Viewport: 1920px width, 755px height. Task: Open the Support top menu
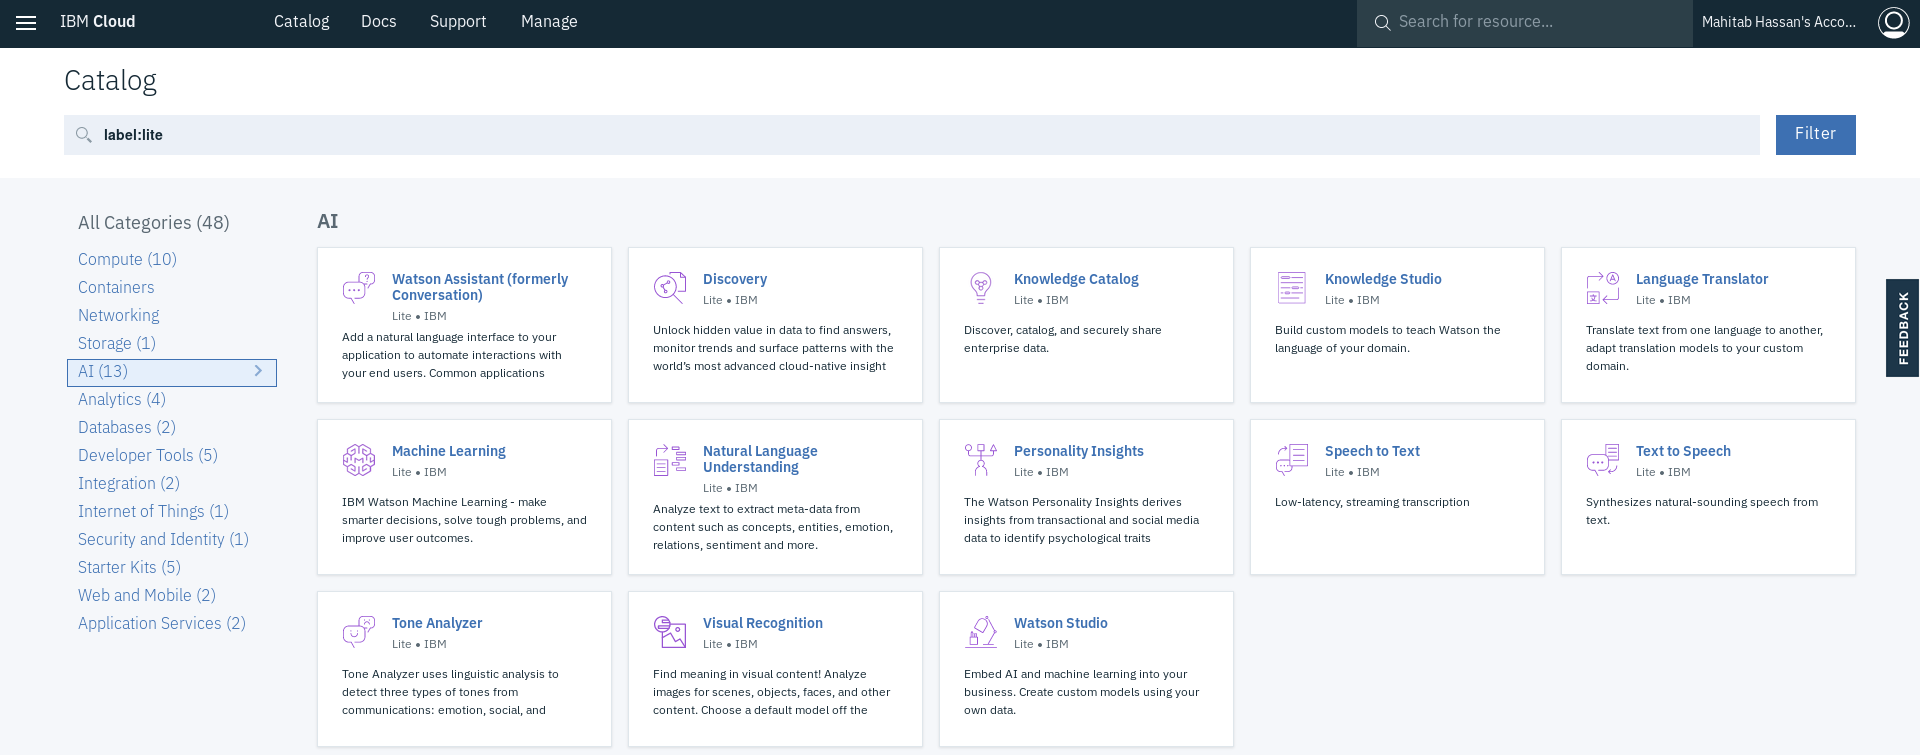tap(458, 22)
